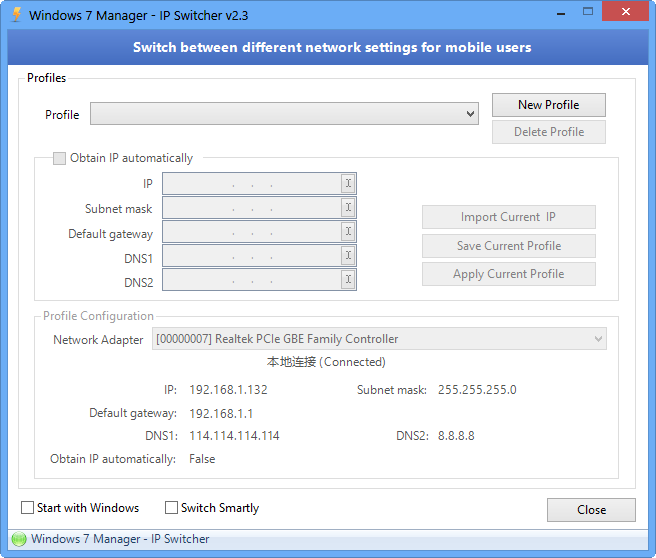This screenshot has width=656, height=558.
Task: Click the IP value 192.168.1.132
Action: [x=228, y=390]
